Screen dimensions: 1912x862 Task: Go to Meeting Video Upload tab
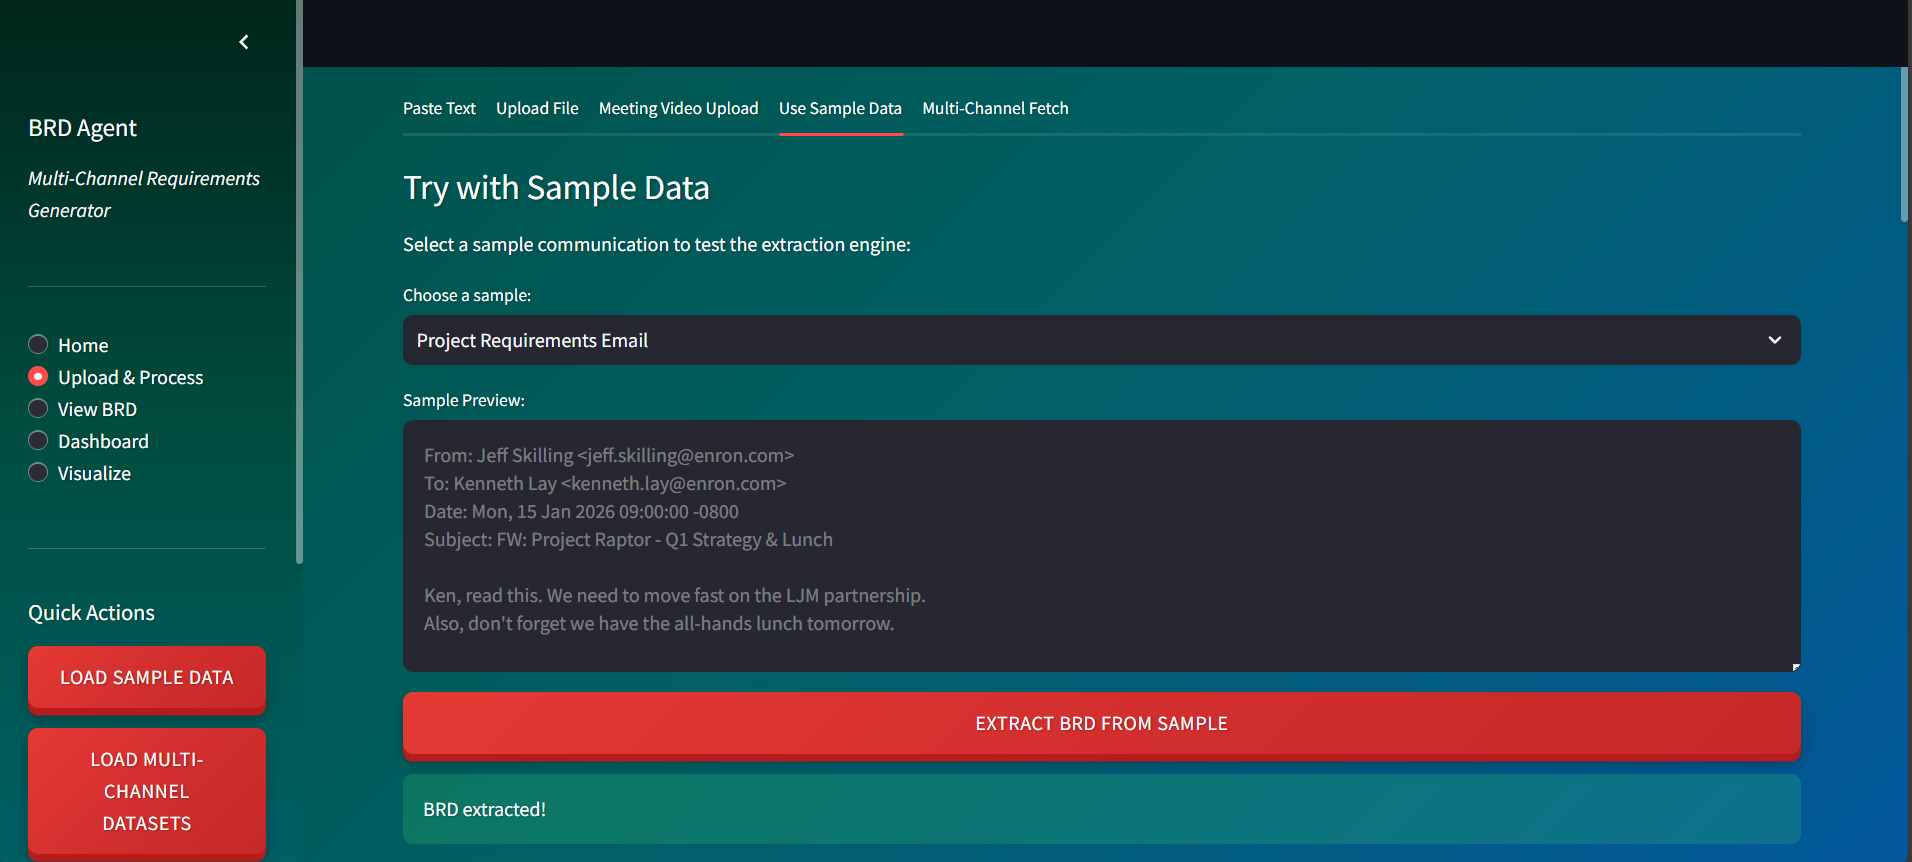pos(678,108)
